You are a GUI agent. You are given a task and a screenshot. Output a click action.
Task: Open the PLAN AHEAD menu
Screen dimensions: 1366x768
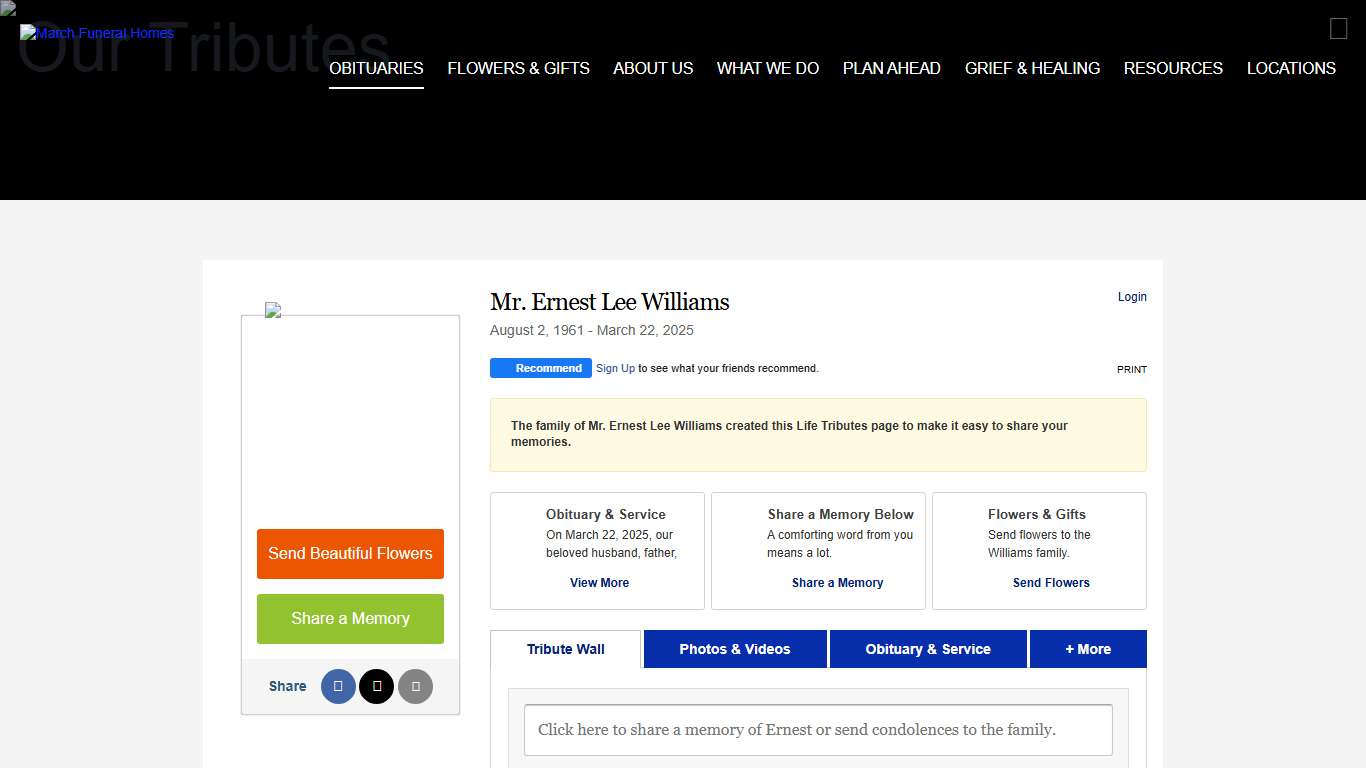(891, 68)
